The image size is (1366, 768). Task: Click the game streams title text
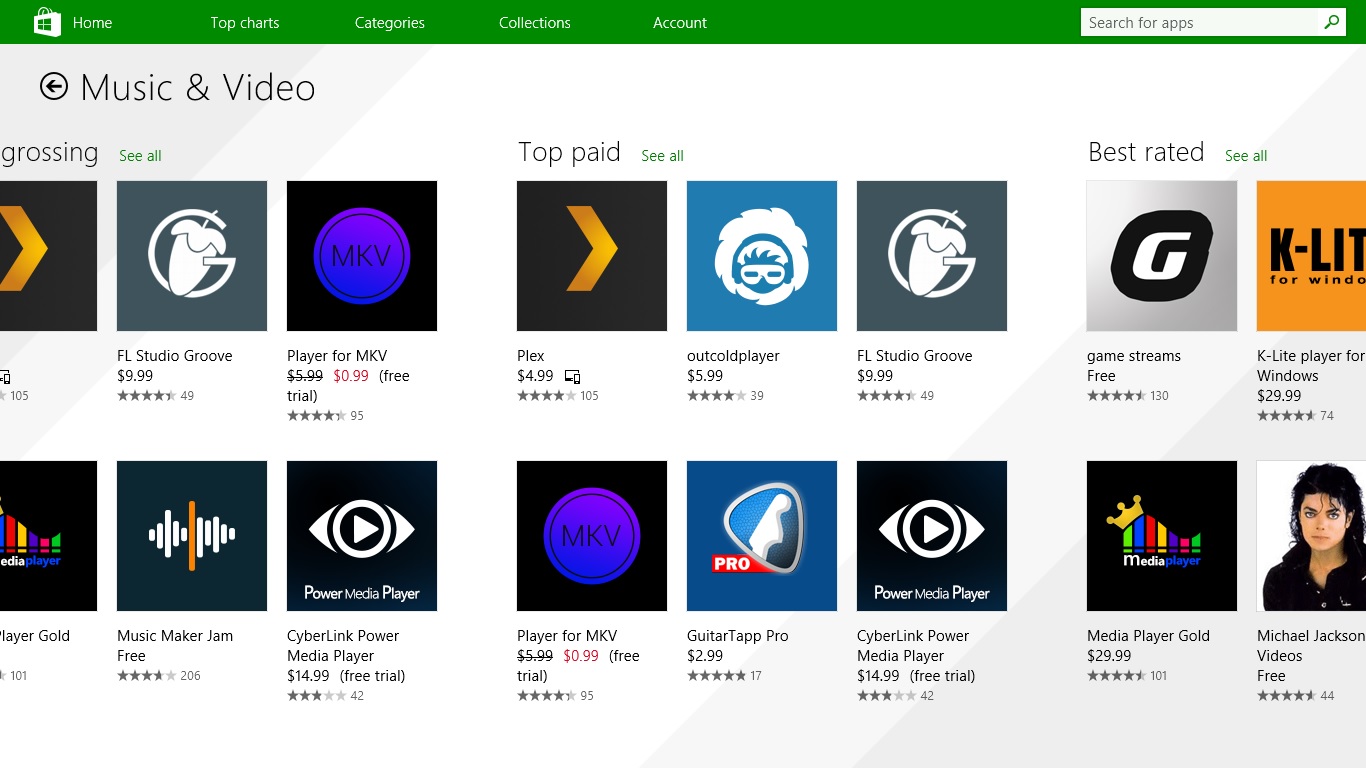1134,357
